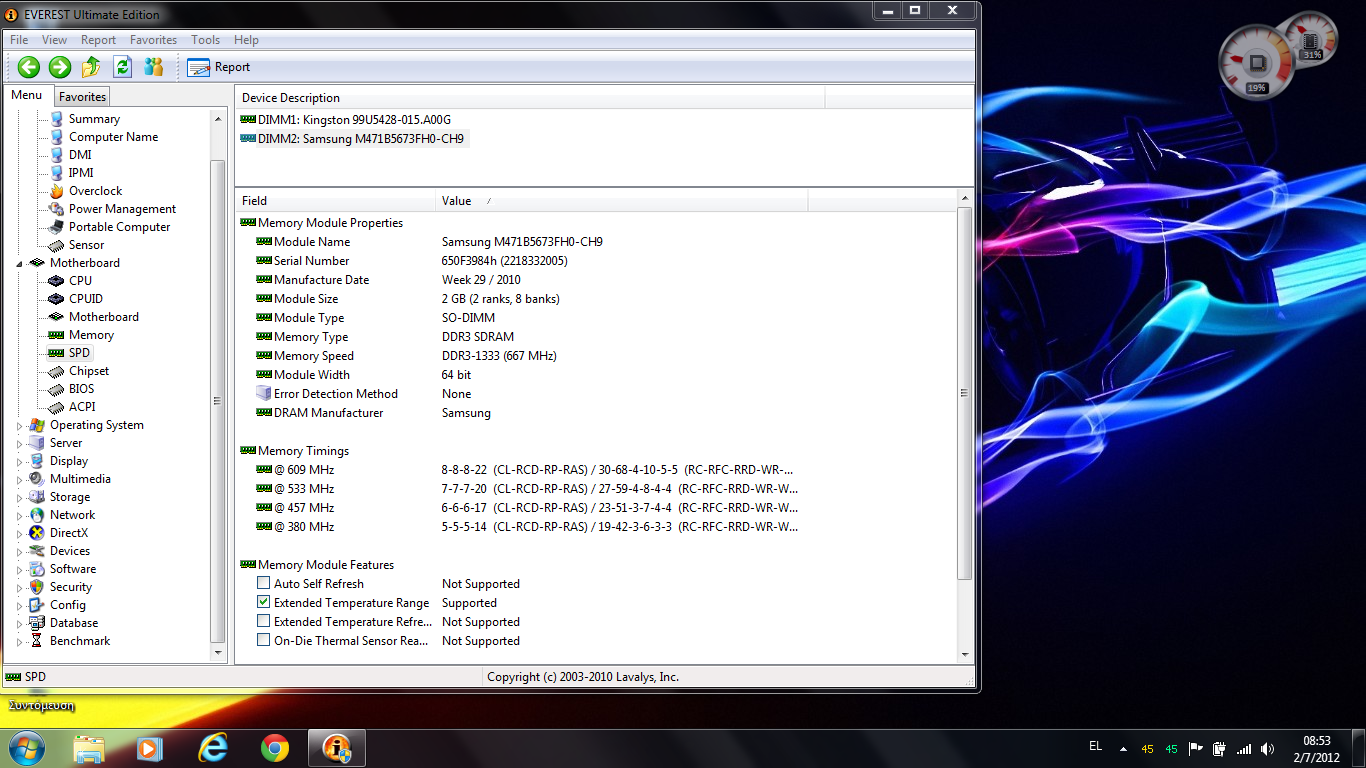Open the Favorites menu

click(x=153, y=40)
